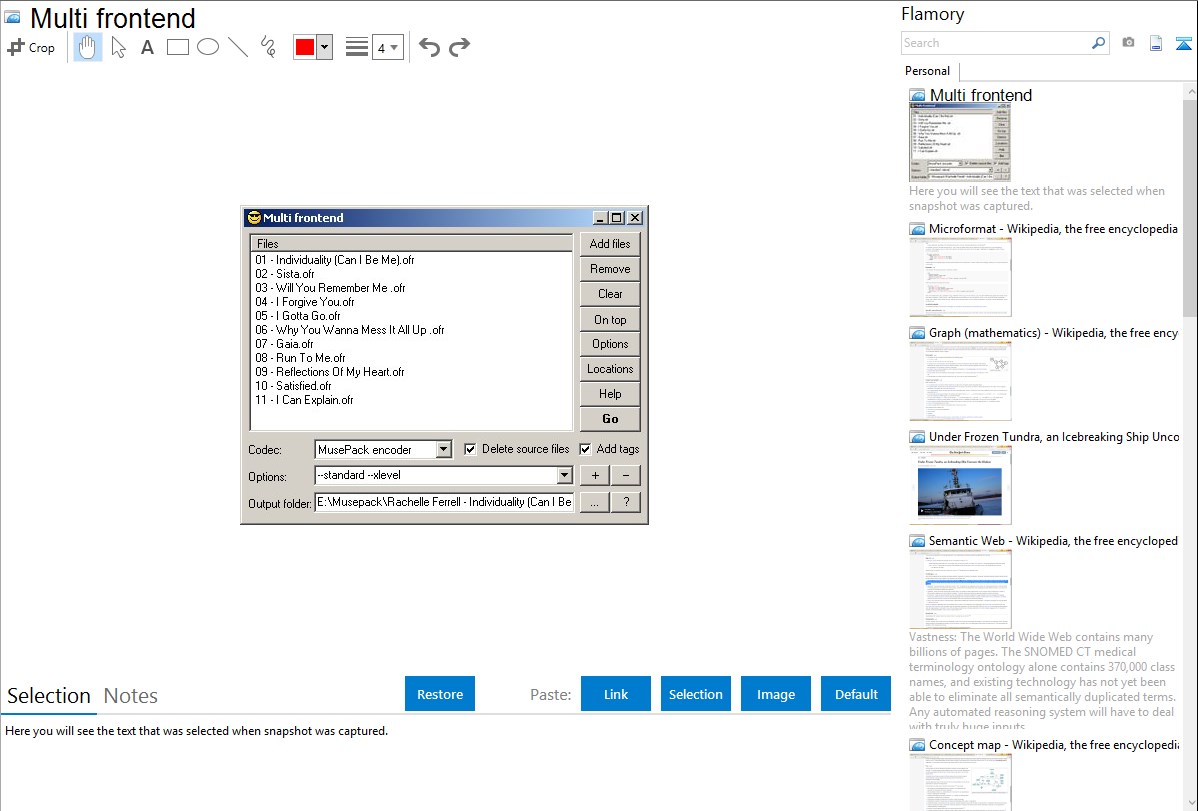Open the line width 4 dropdown

387,47
